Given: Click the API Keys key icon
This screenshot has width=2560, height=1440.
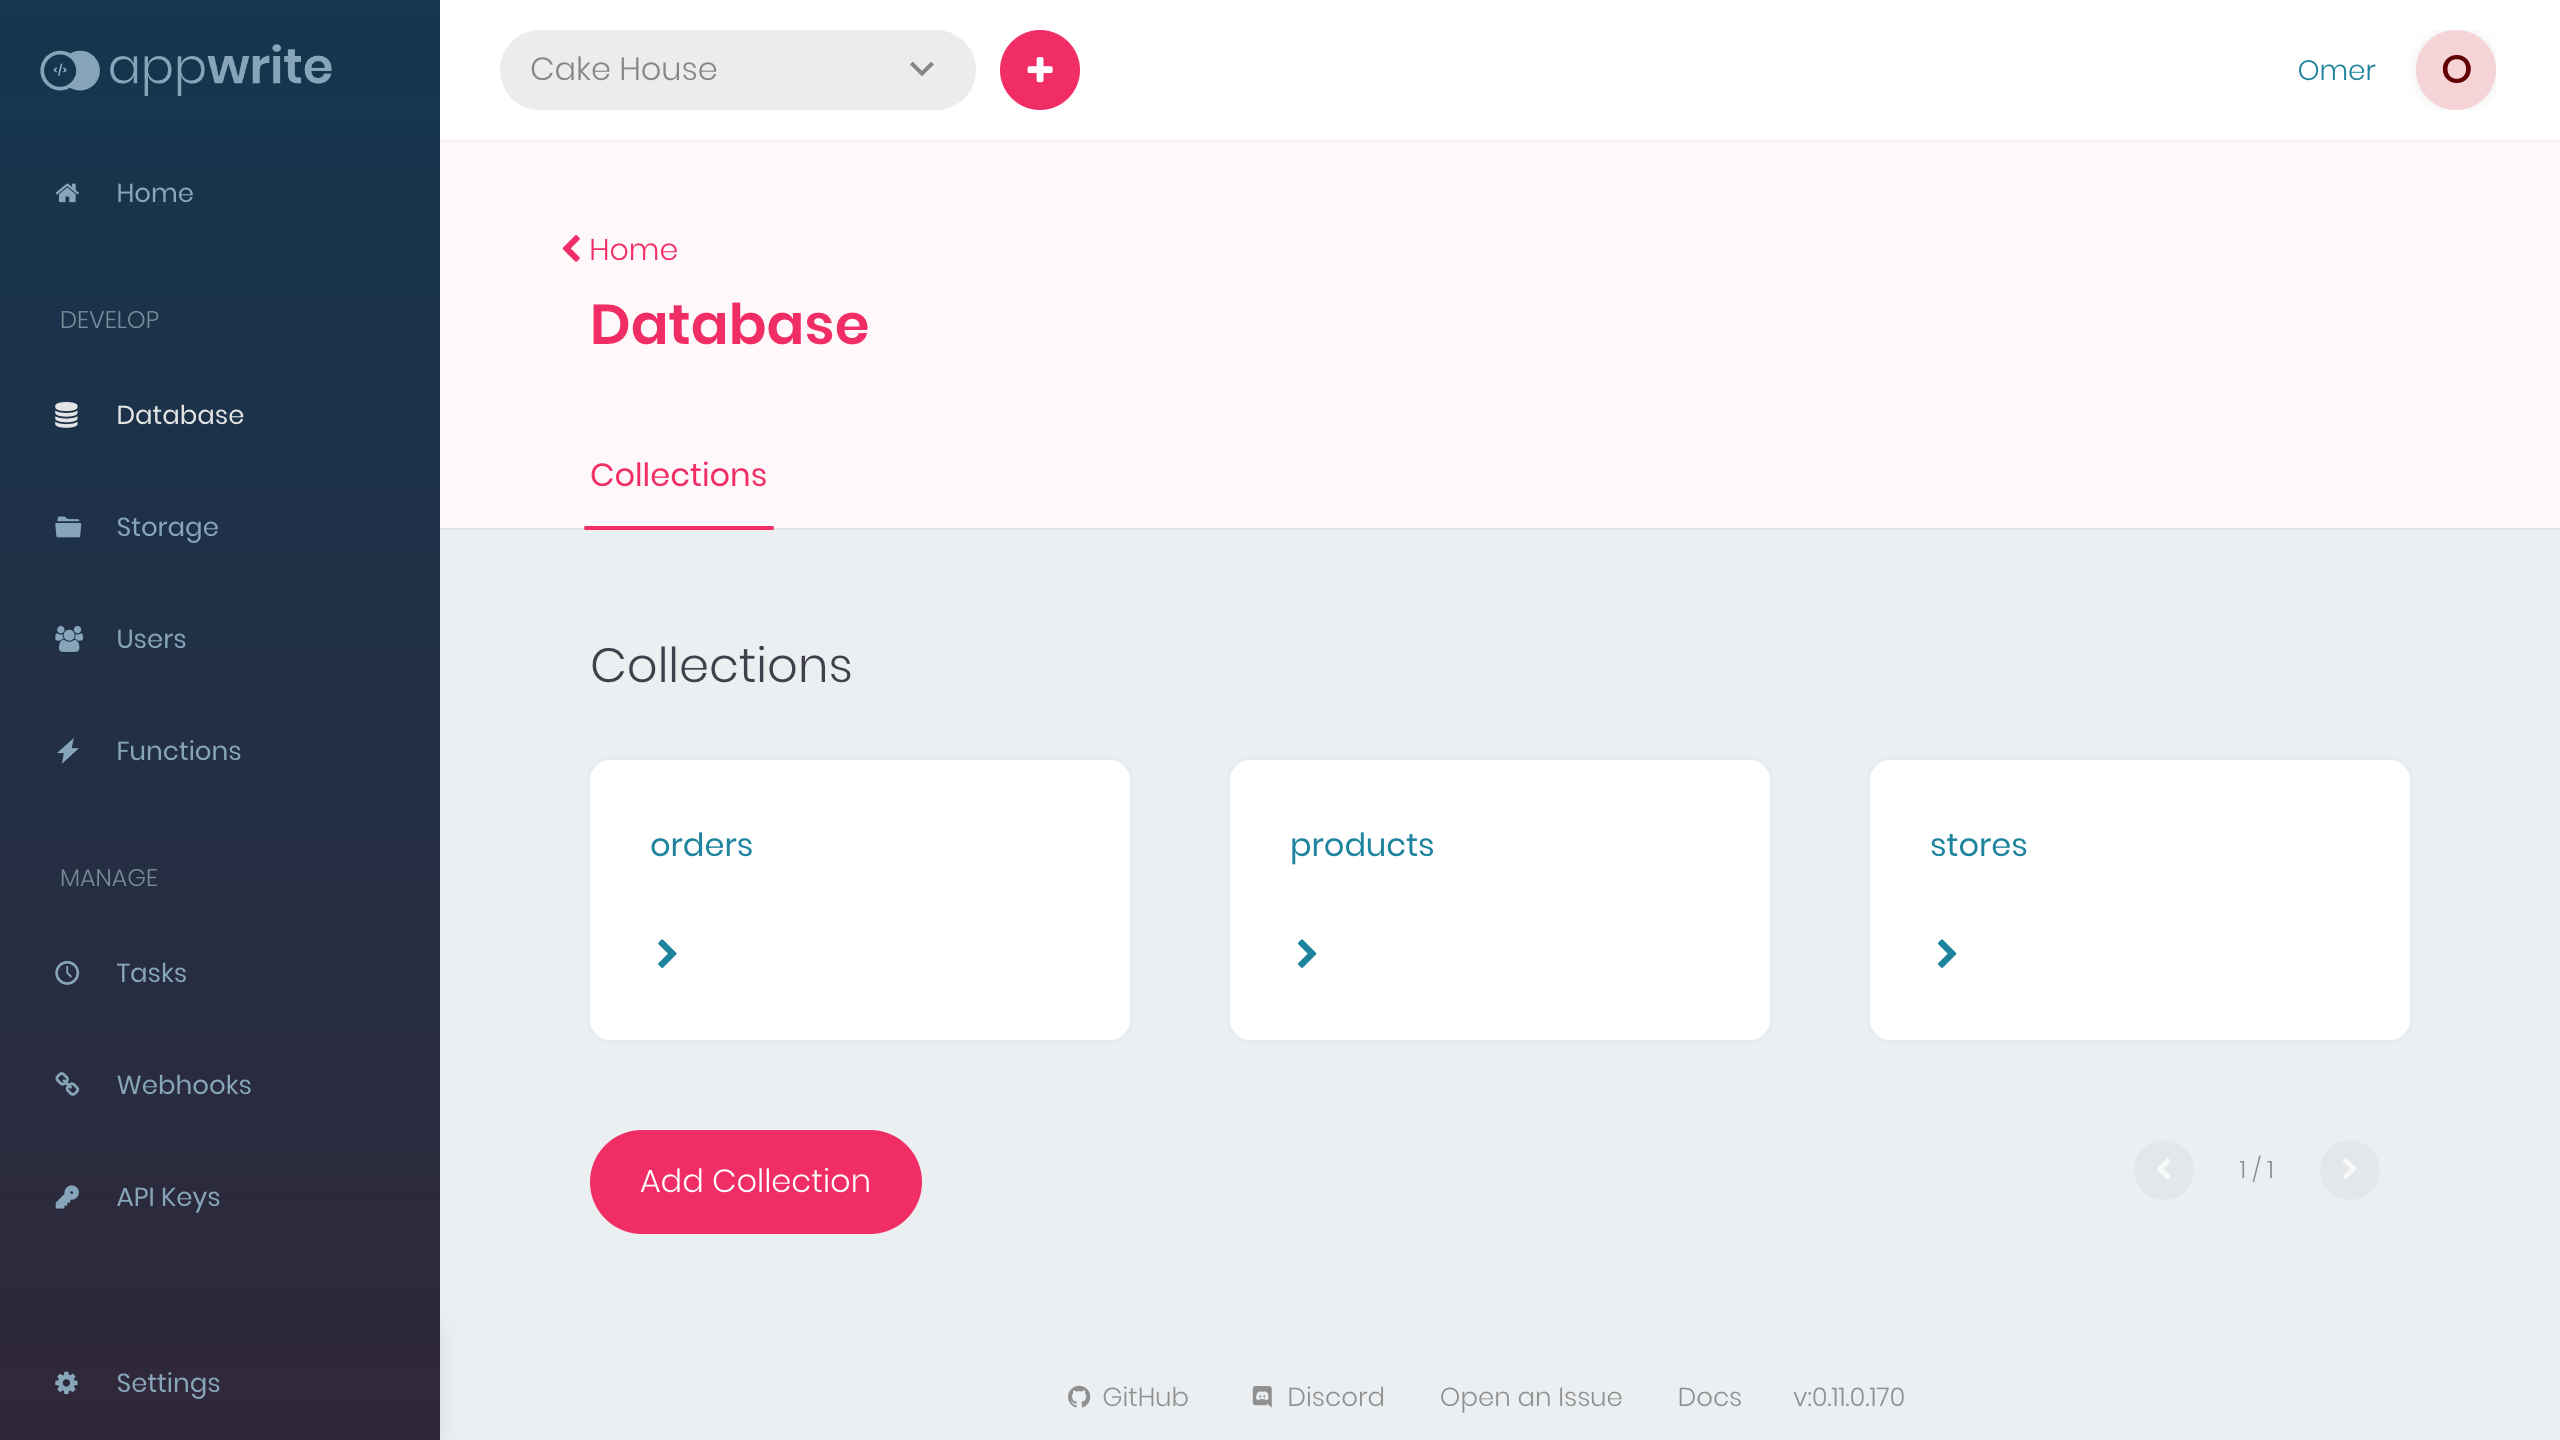Looking at the screenshot, I should coord(67,1197).
